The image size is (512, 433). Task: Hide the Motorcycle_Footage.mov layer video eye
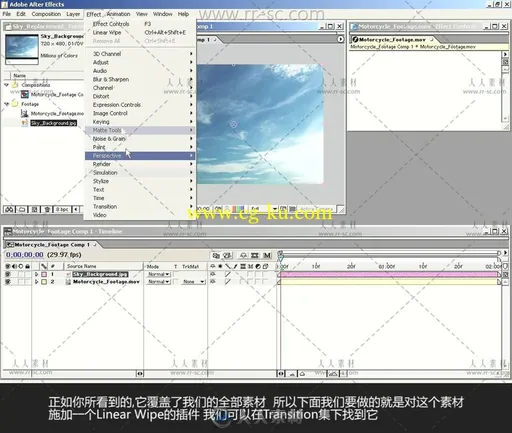(x=8, y=282)
